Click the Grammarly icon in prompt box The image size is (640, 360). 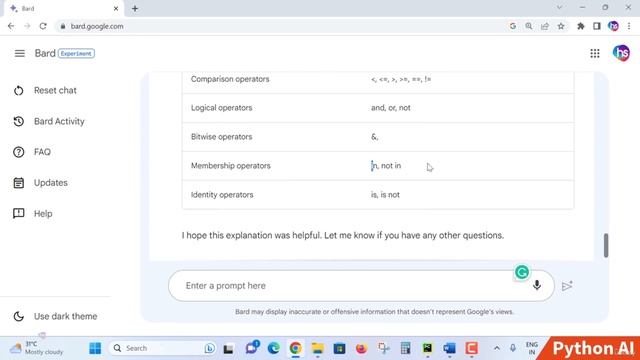tap(522, 272)
